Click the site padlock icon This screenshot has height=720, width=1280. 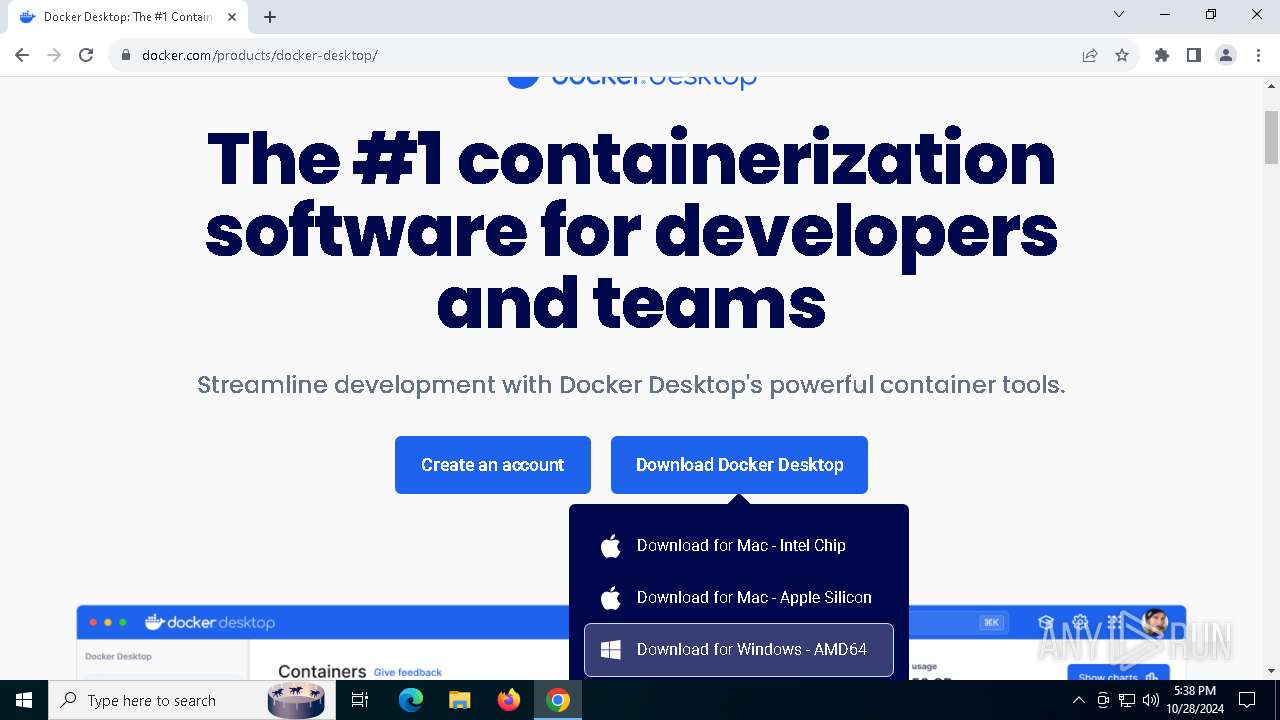point(125,55)
